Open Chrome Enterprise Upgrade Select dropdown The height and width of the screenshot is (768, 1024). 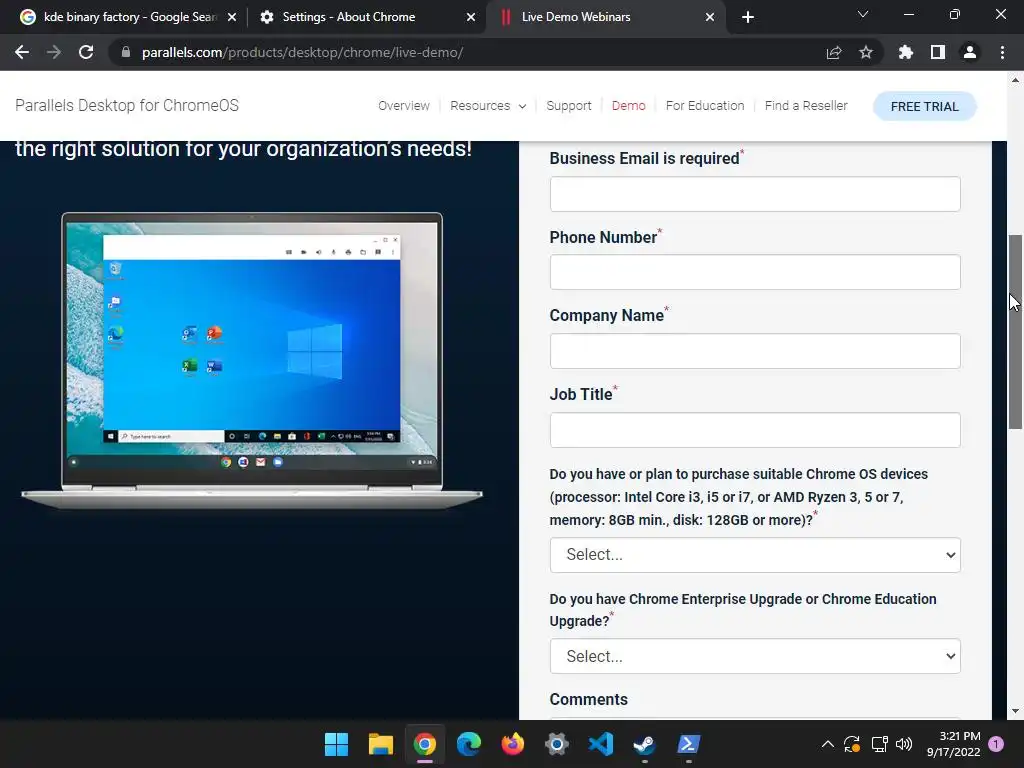tap(755, 656)
